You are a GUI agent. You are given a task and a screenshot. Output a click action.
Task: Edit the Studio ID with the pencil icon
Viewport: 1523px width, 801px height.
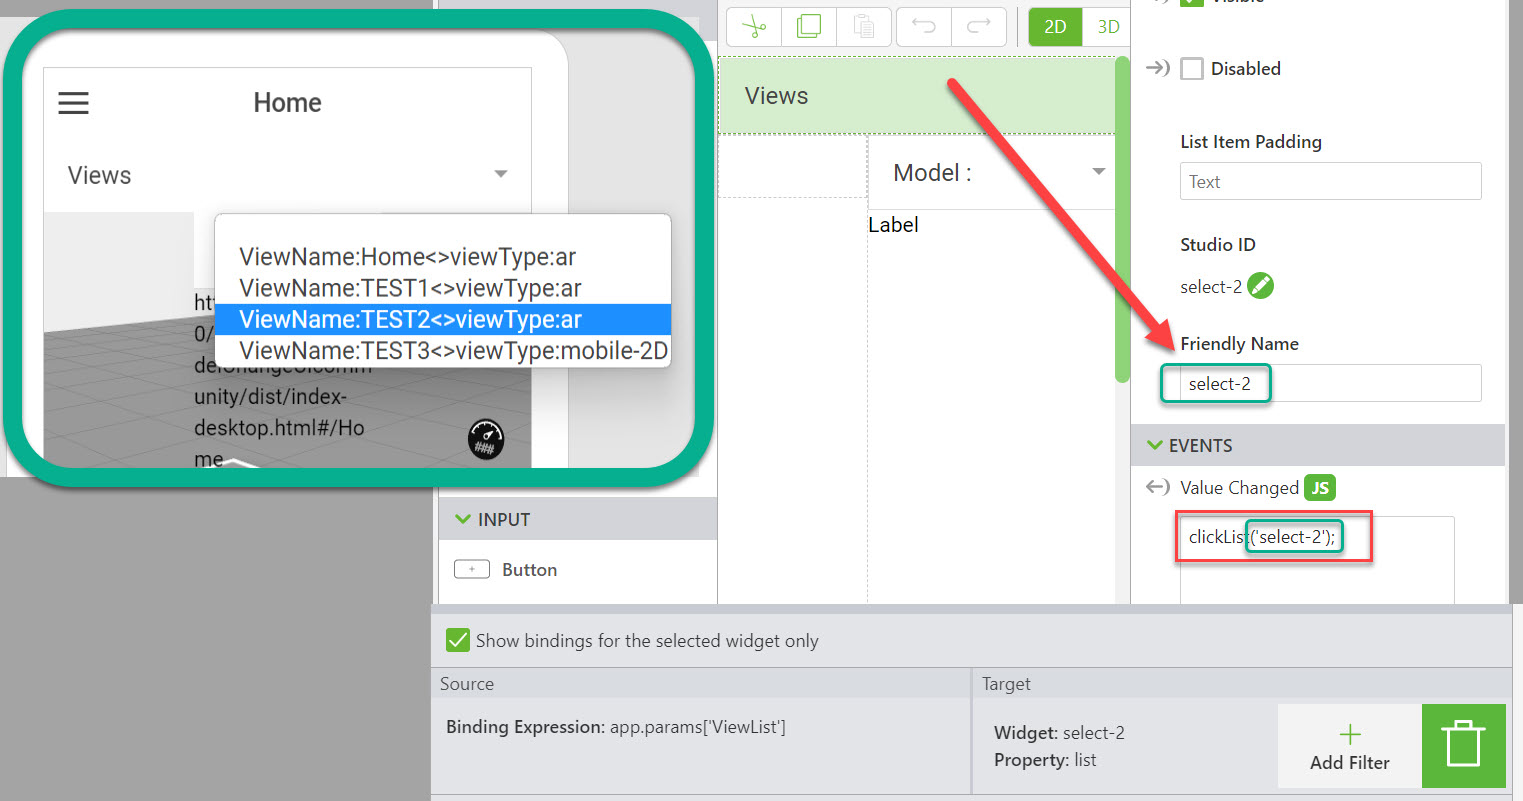click(1261, 286)
